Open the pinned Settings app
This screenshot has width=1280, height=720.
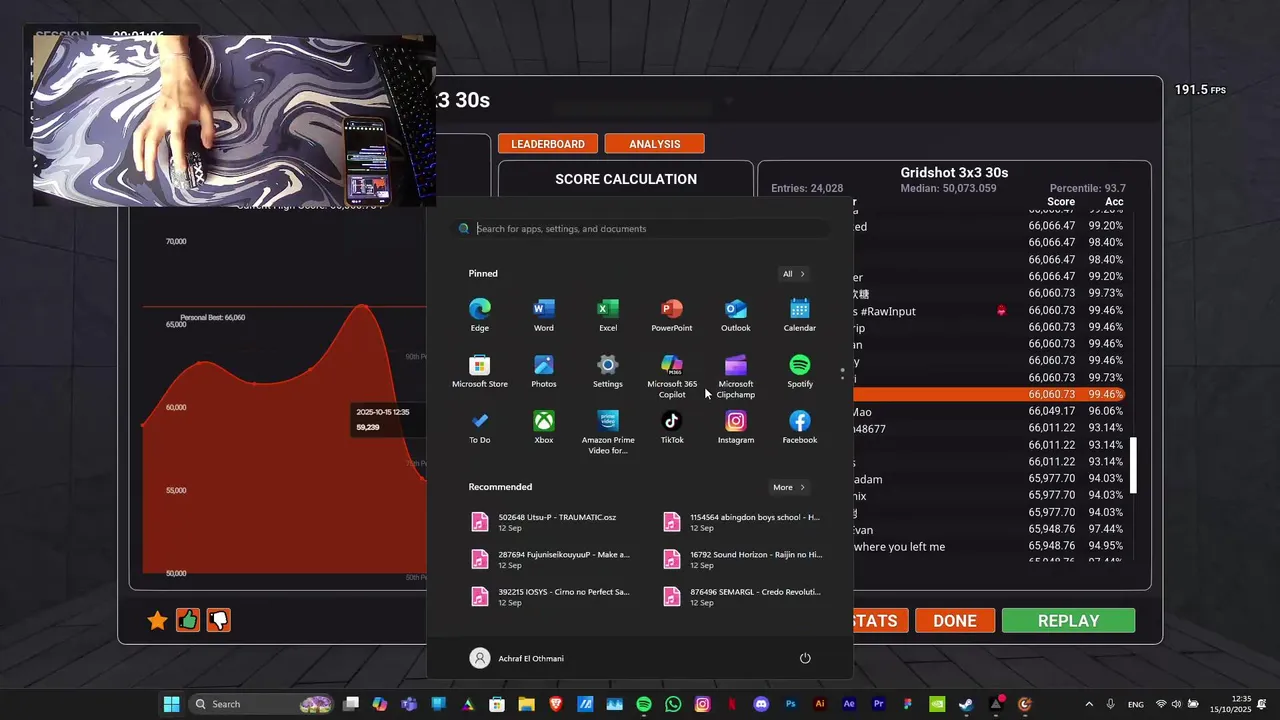[608, 371]
